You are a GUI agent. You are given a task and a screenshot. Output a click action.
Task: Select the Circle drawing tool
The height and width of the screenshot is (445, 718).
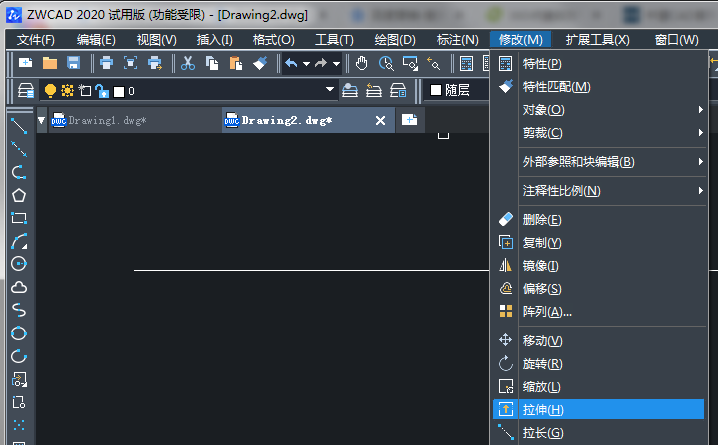click(18, 264)
